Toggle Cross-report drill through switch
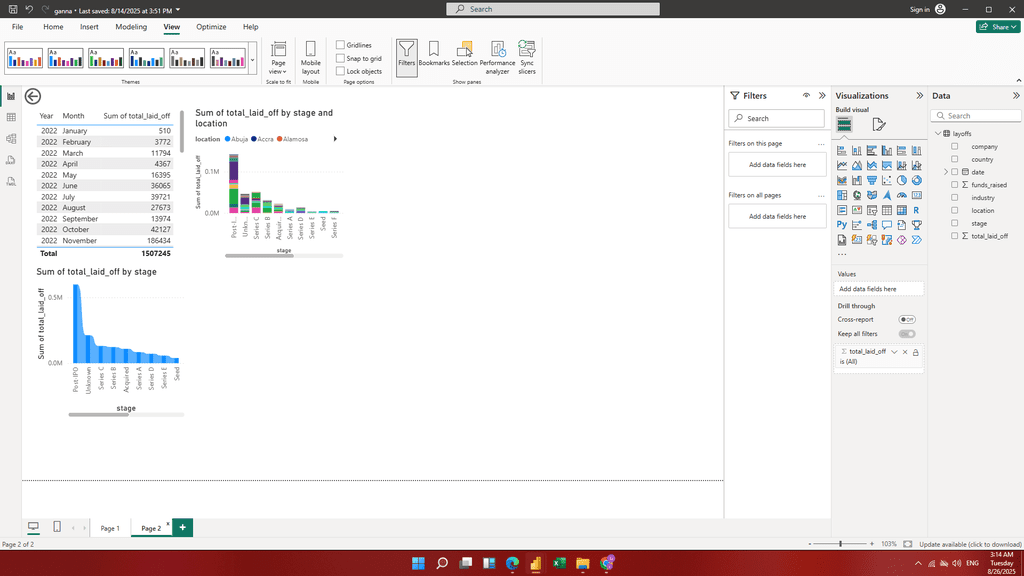 pyautogui.click(x=906, y=319)
